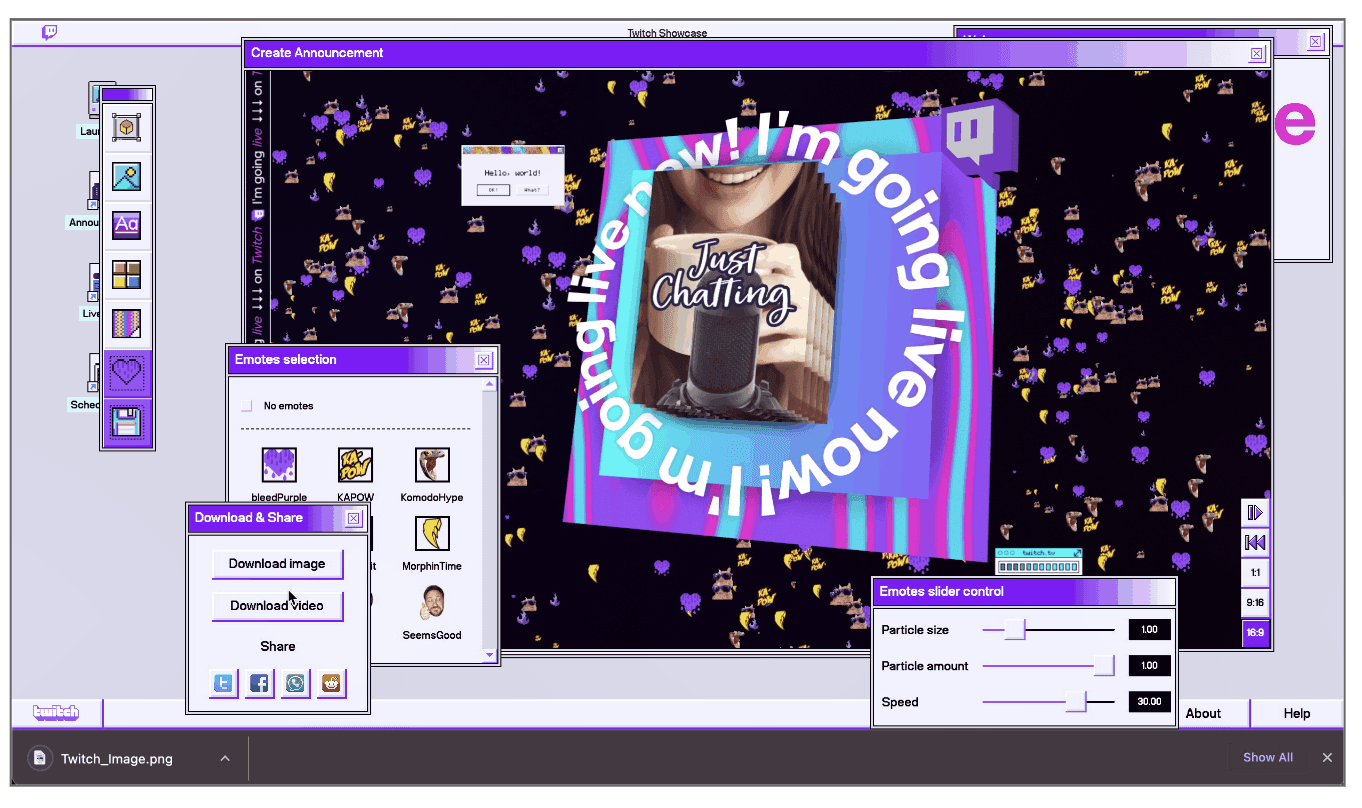
Task: Open the striped background pattern tool
Action: [x=127, y=324]
